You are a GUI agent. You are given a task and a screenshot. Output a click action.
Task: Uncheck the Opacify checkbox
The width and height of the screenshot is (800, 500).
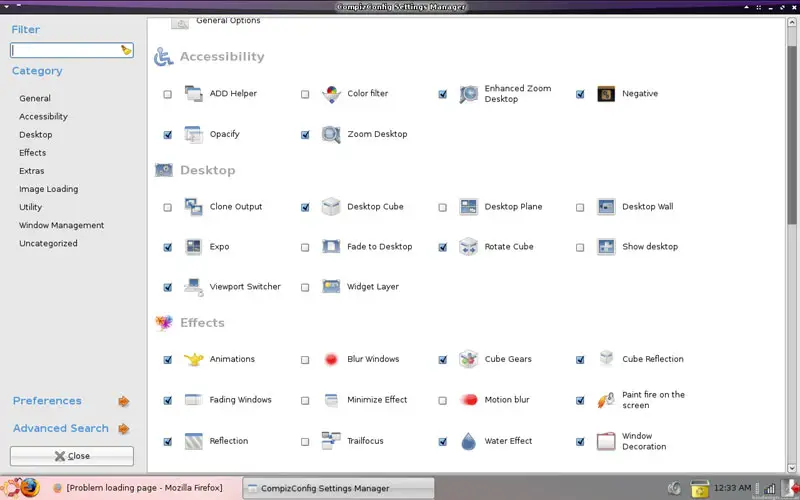pyautogui.click(x=167, y=135)
